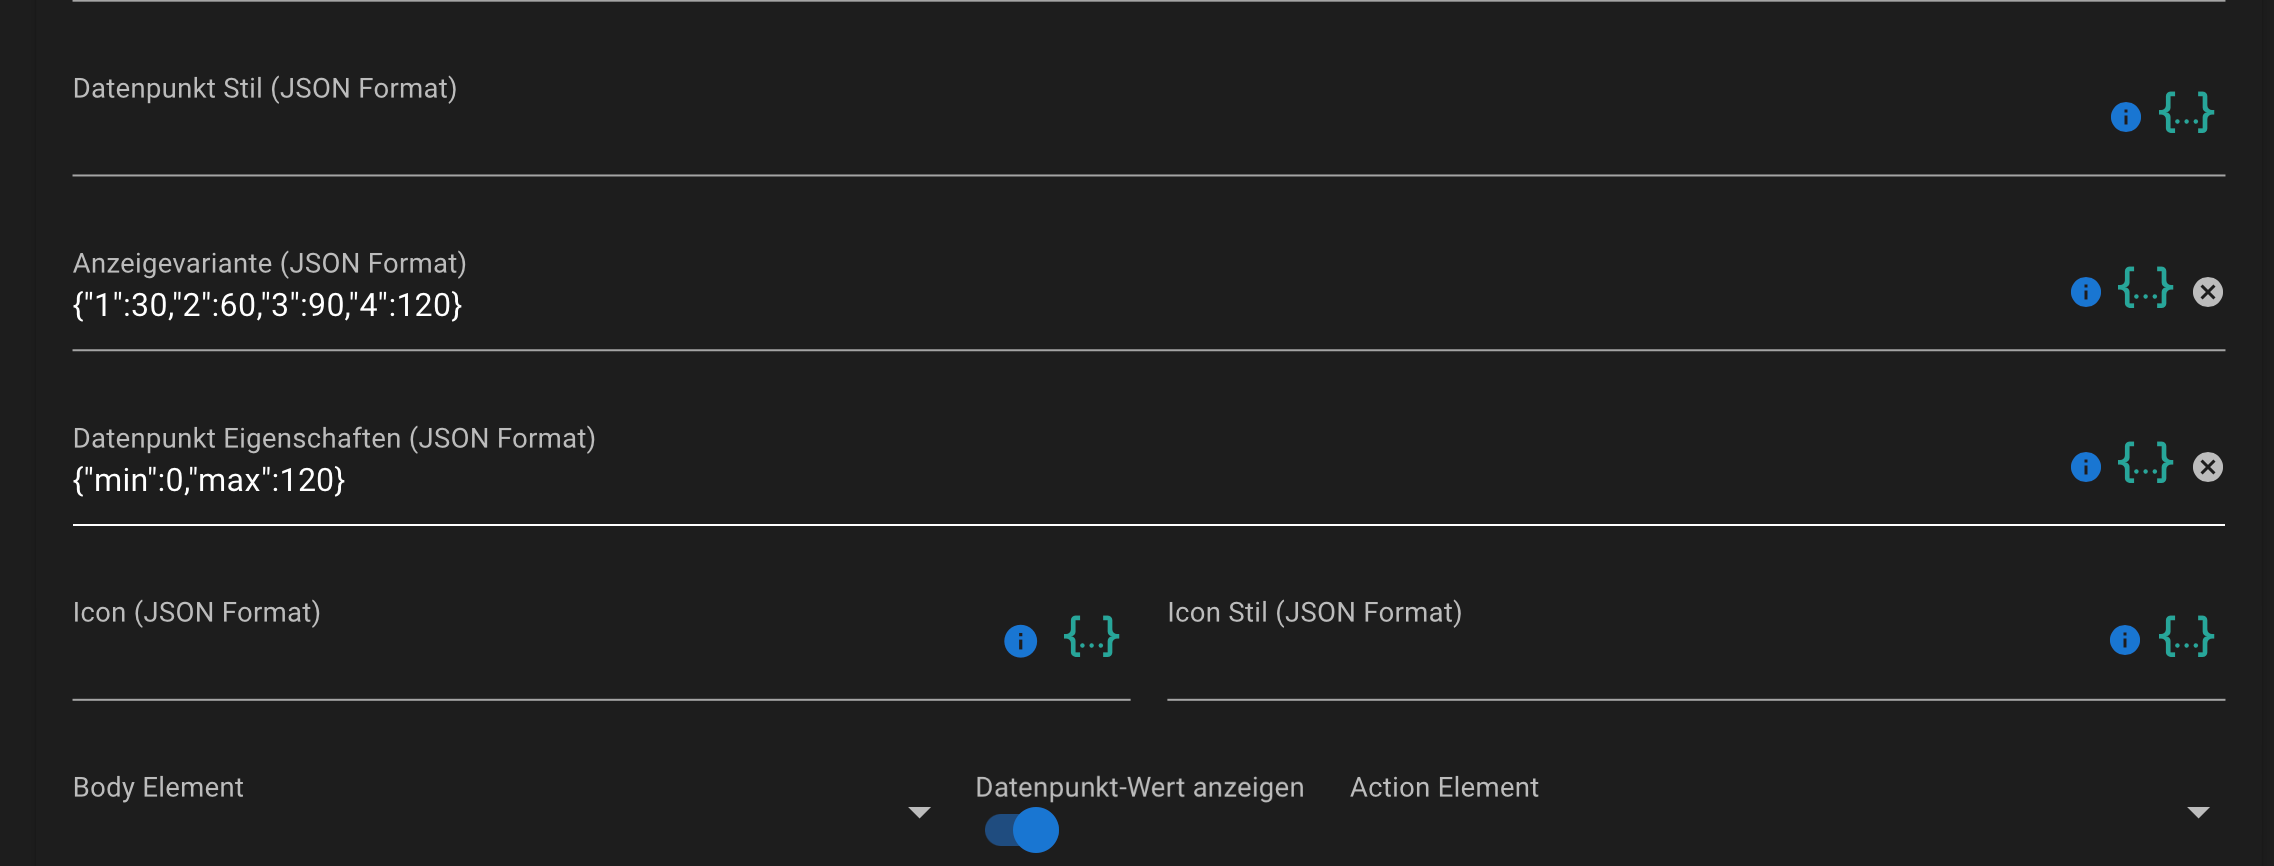The height and width of the screenshot is (866, 2274).
Task: Expand the Action Element dropdown
Action: [x=2197, y=812]
